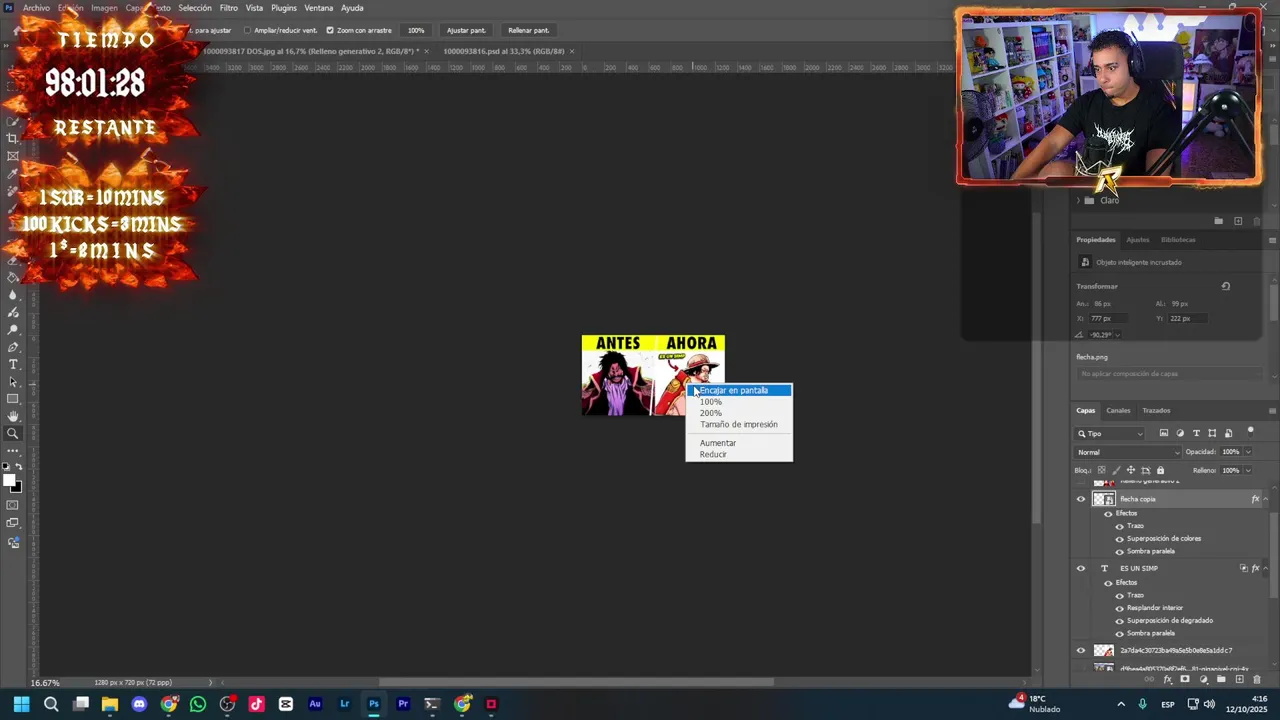The image size is (1280, 720).
Task: Click the Ajustar pant. button
Action: pos(466,30)
